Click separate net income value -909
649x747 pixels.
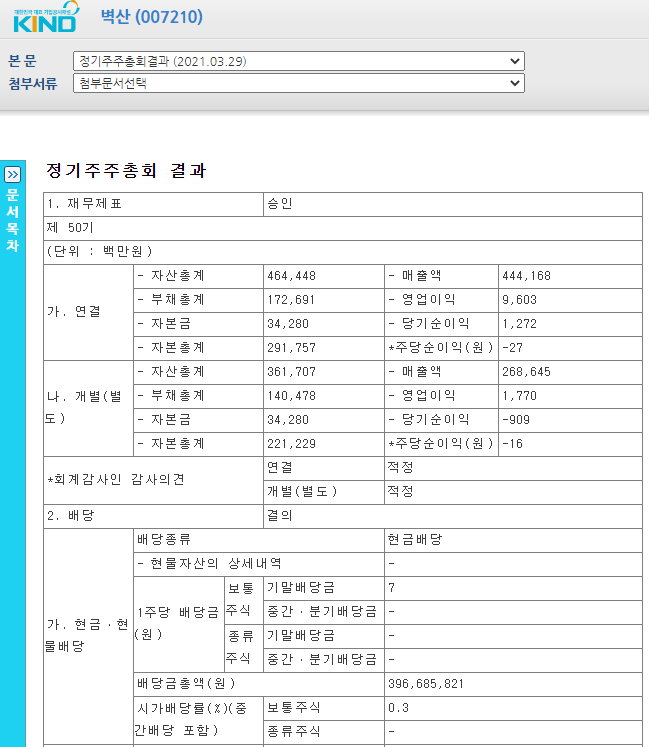click(x=516, y=420)
